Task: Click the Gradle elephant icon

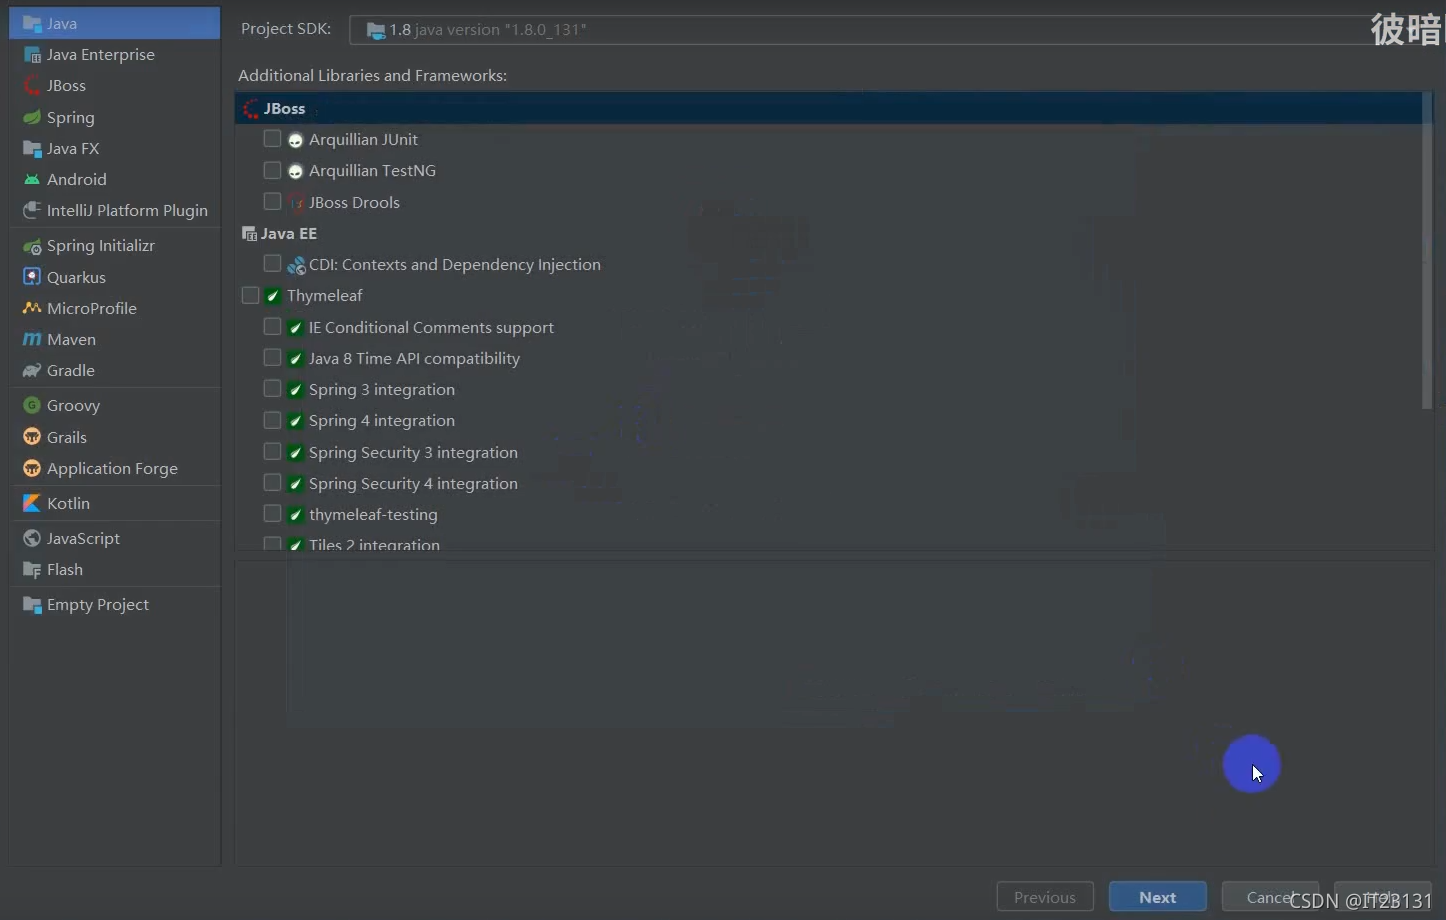Action: (32, 370)
